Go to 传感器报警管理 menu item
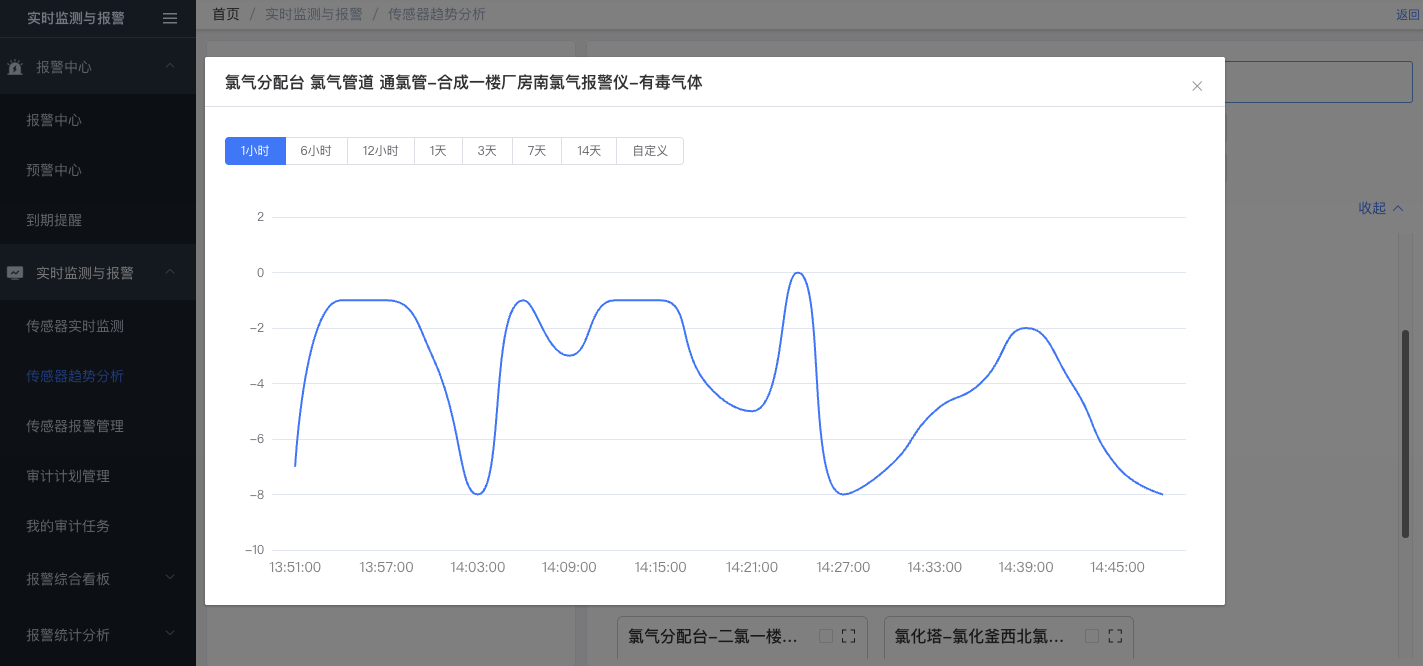Screen dimensions: 1423x666 75,426
